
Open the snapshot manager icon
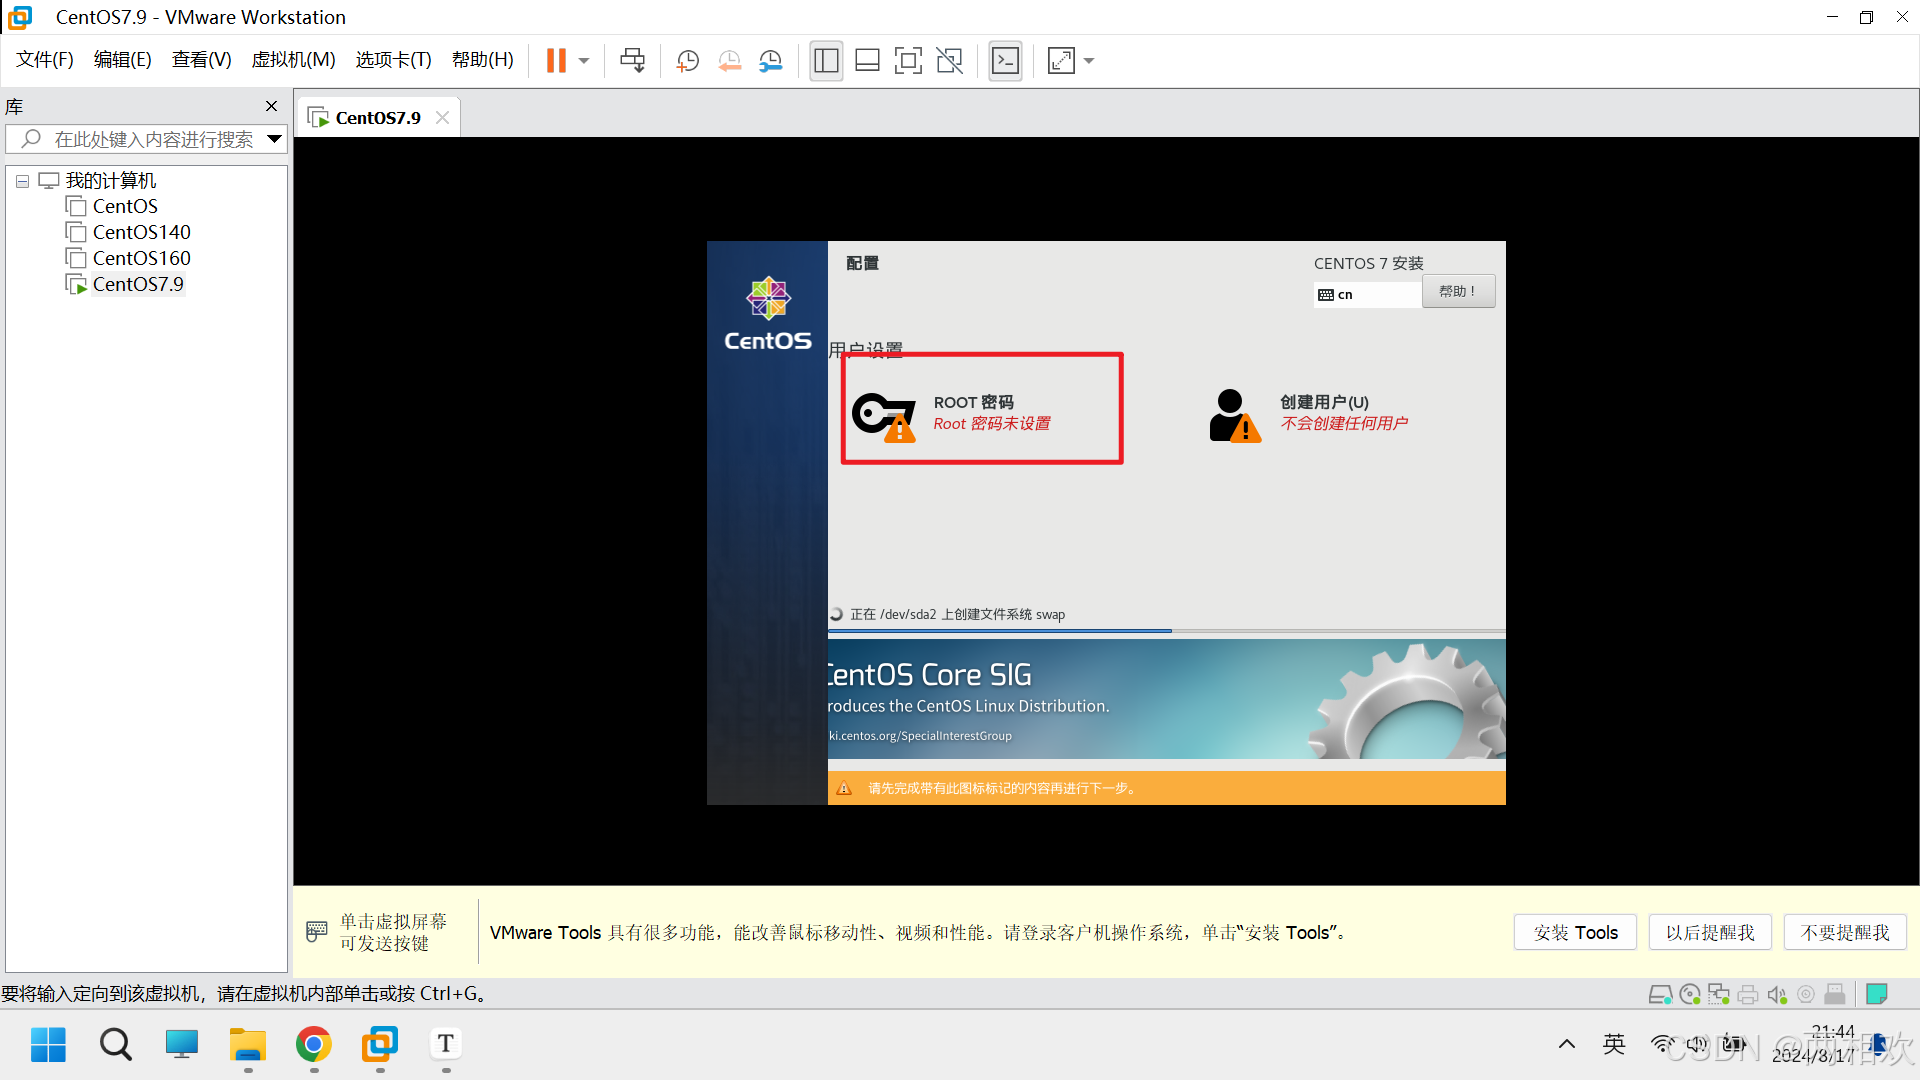click(x=770, y=61)
